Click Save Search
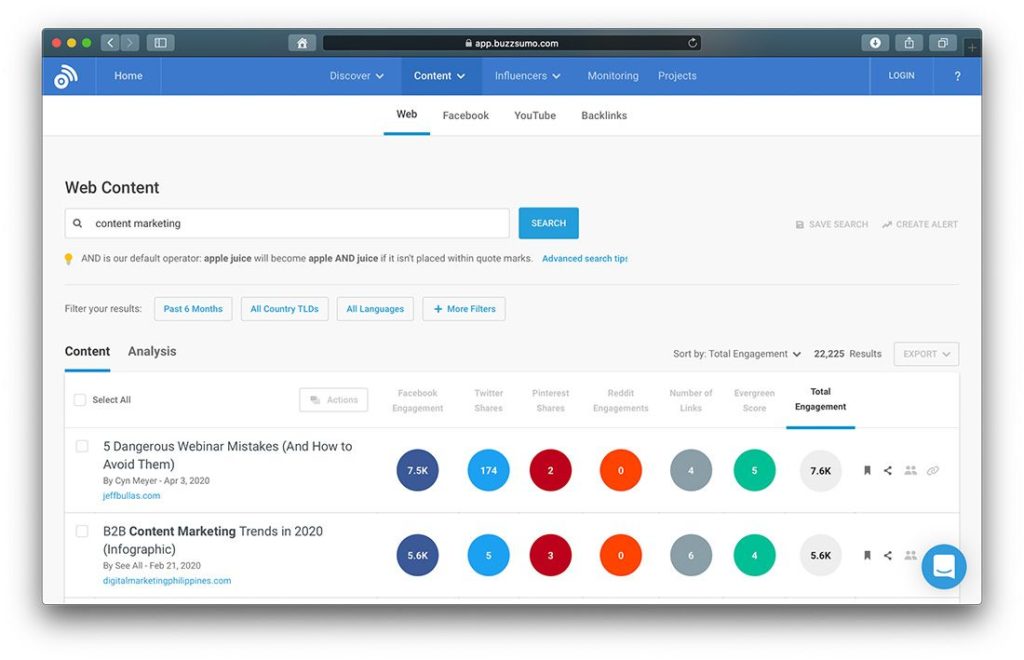The image size is (1024, 660). pos(832,225)
